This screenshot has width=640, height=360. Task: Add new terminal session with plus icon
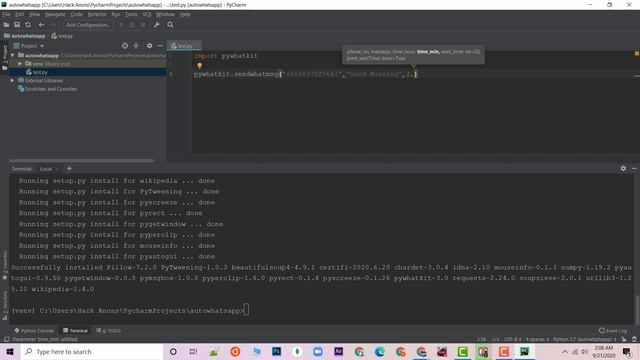pyautogui.click(x=69, y=169)
